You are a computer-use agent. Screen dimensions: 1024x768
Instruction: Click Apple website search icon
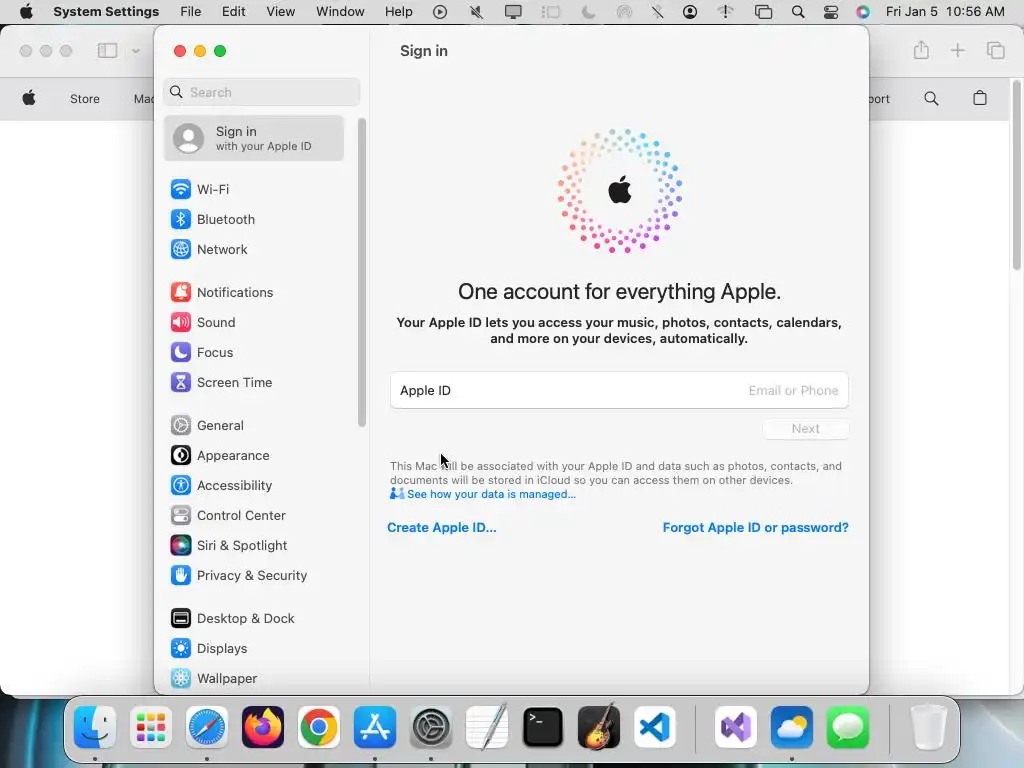click(931, 99)
